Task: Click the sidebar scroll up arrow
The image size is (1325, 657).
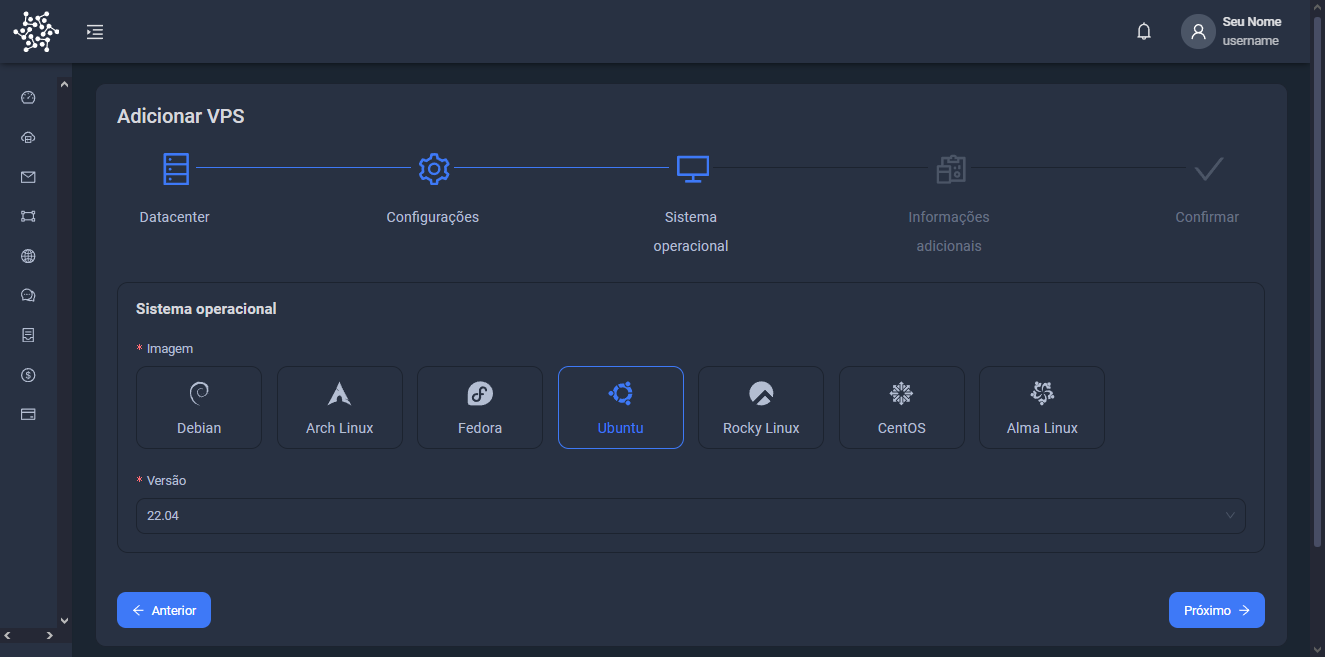Action: 65,84
